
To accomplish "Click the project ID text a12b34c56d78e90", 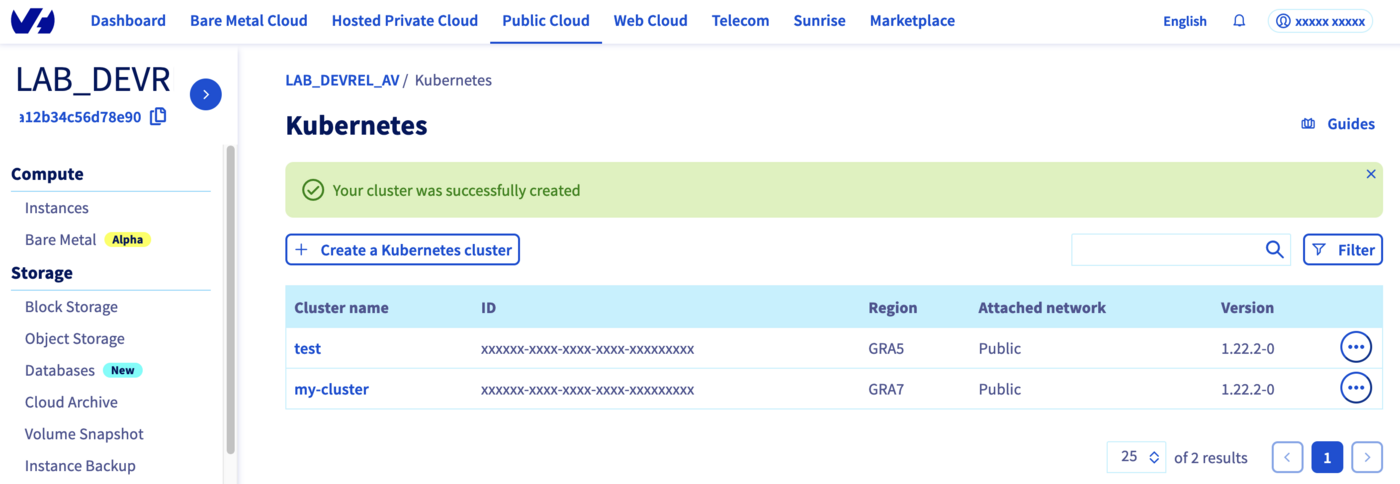I will coord(80,117).
